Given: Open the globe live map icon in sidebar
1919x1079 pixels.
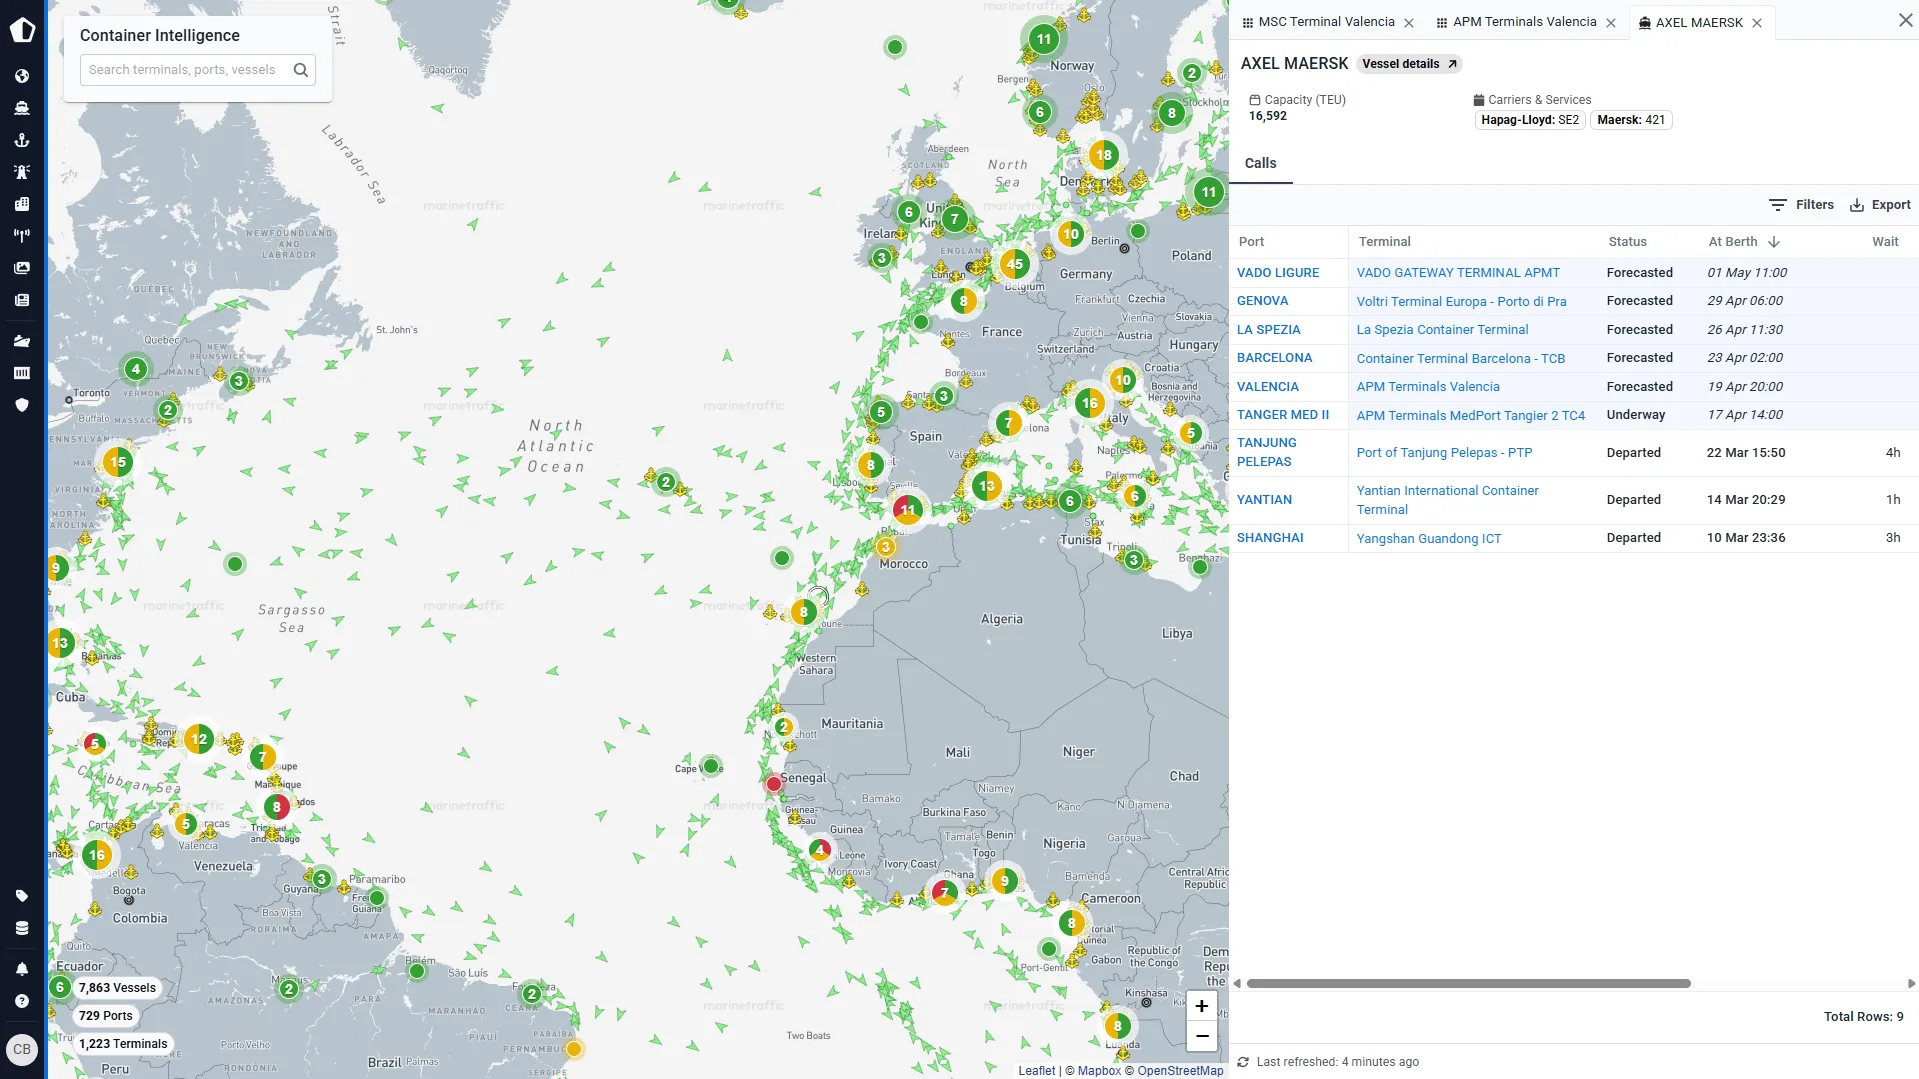Looking at the screenshot, I should pos(22,76).
